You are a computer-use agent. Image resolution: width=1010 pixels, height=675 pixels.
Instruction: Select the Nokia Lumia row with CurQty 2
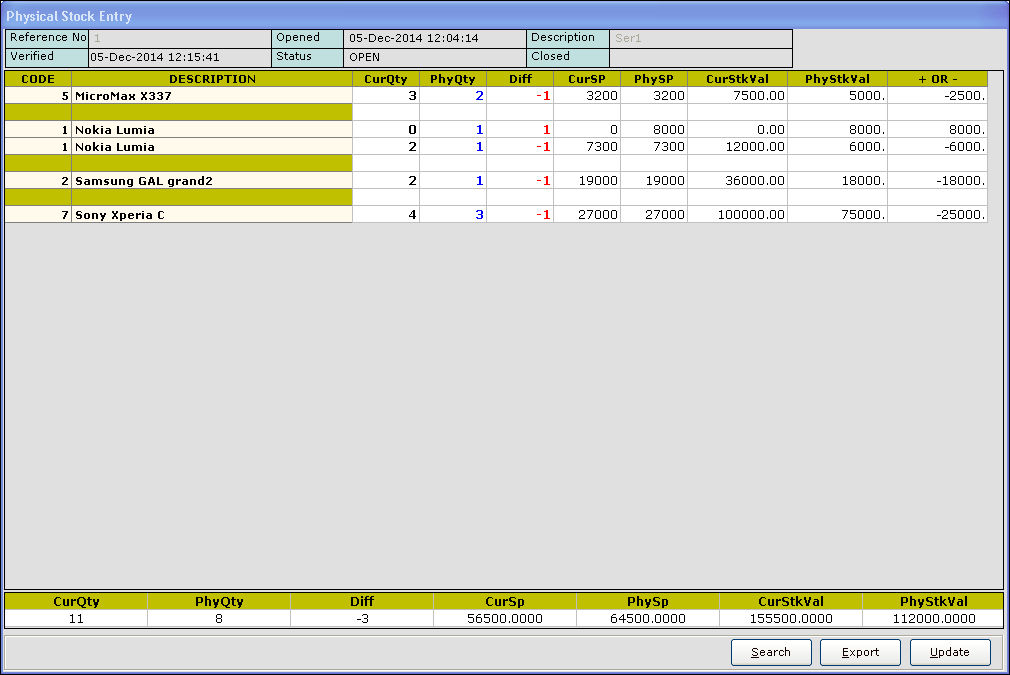[x=212, y=147]
